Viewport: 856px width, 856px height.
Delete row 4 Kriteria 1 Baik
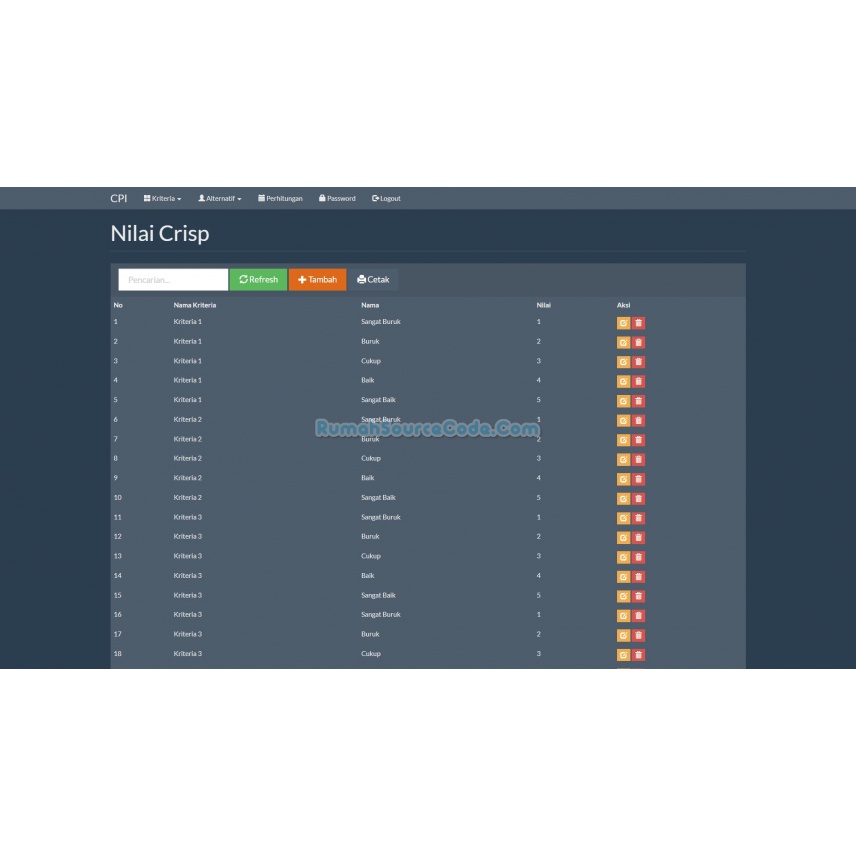(x=638, y=382)
